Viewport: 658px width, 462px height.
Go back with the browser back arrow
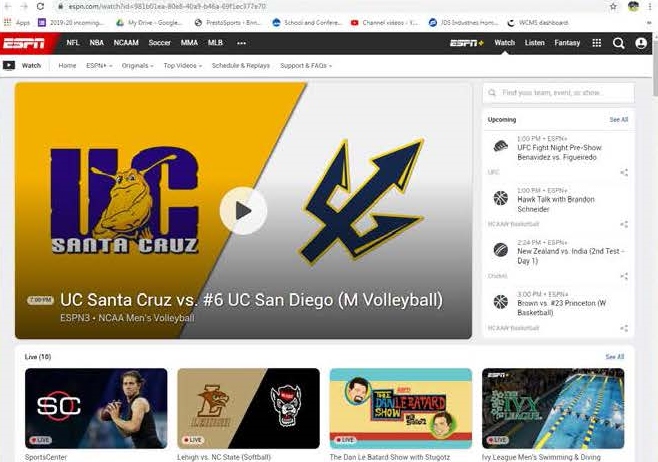tap(8, 6)
